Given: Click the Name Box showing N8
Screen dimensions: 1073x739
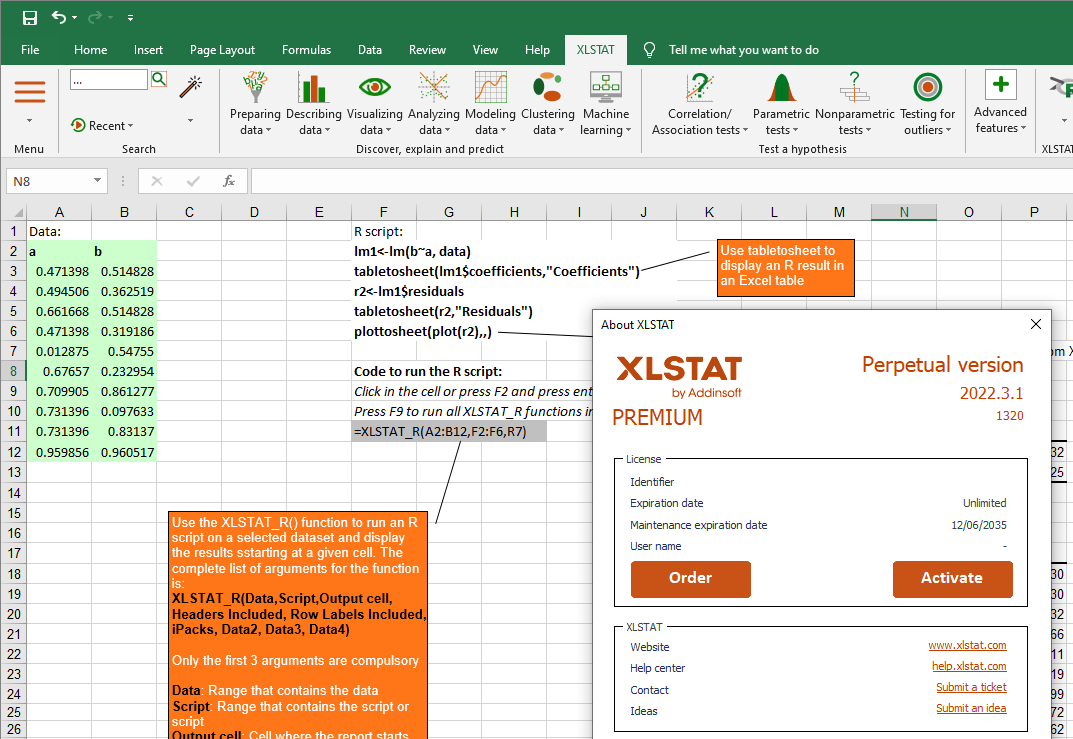Looking at the screenshot, I should coord(49,181).
